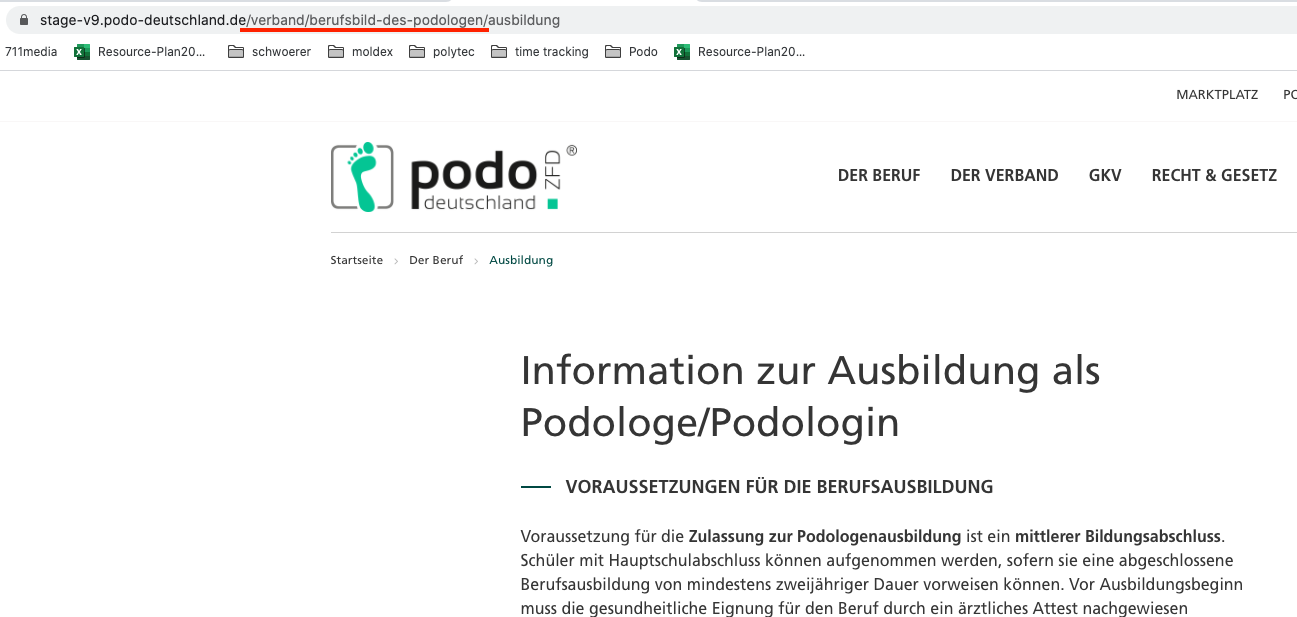Image resolution: width=1297 pixels, height=617 pixels.
Task: Open the RECHT & GESETZ navigation menu
Action: [1214, 176]
